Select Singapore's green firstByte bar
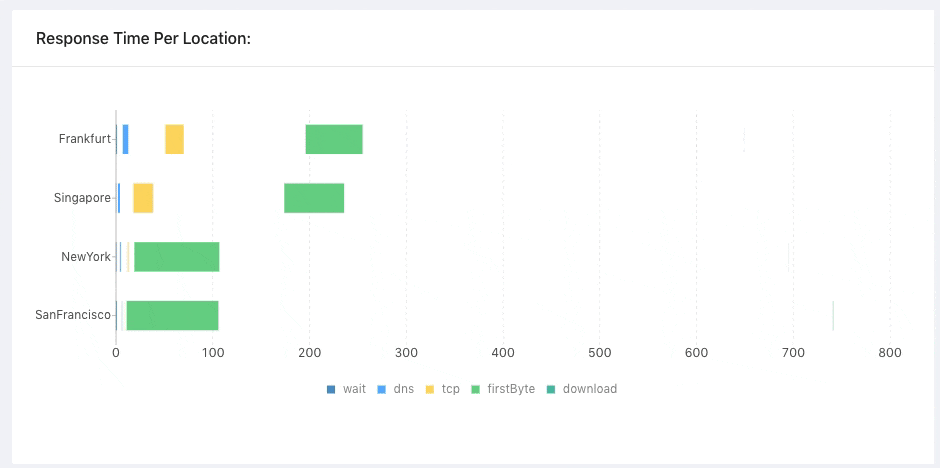The image size is (940, 468). [314, 198]
